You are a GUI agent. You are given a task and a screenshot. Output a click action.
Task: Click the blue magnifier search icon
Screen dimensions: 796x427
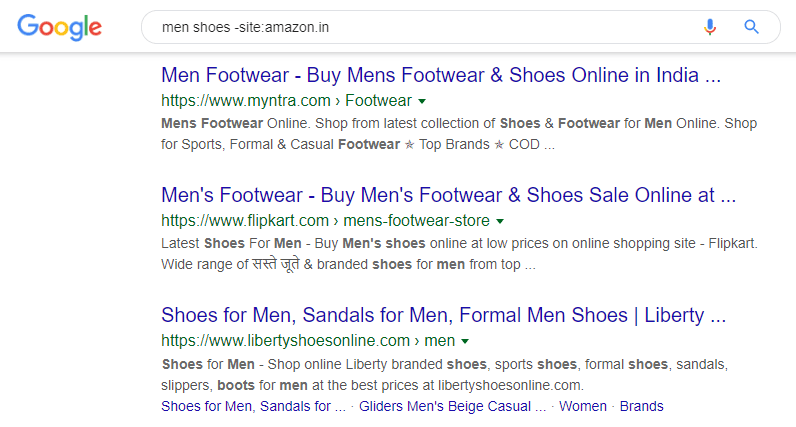click(751, 26)
